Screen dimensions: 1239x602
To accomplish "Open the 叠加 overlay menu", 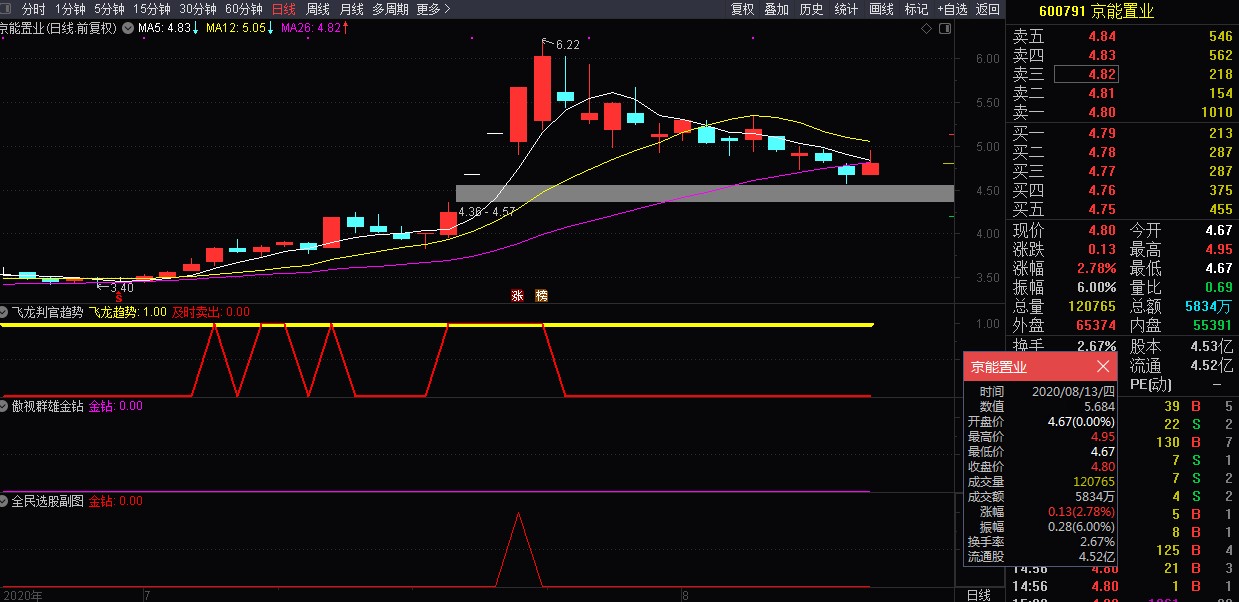I will click(776, 9).
